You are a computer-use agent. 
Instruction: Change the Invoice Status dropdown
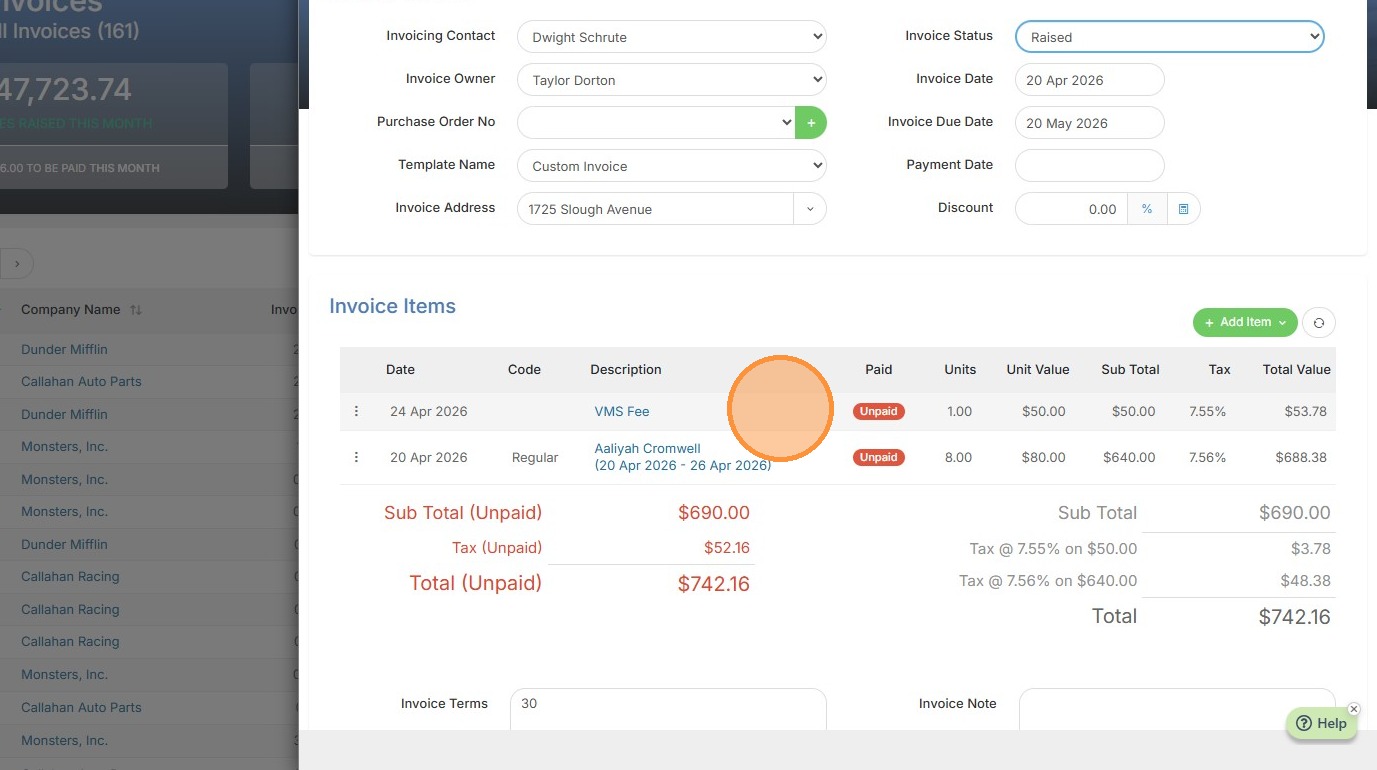pyautogui.click(x=1169, y=37)
